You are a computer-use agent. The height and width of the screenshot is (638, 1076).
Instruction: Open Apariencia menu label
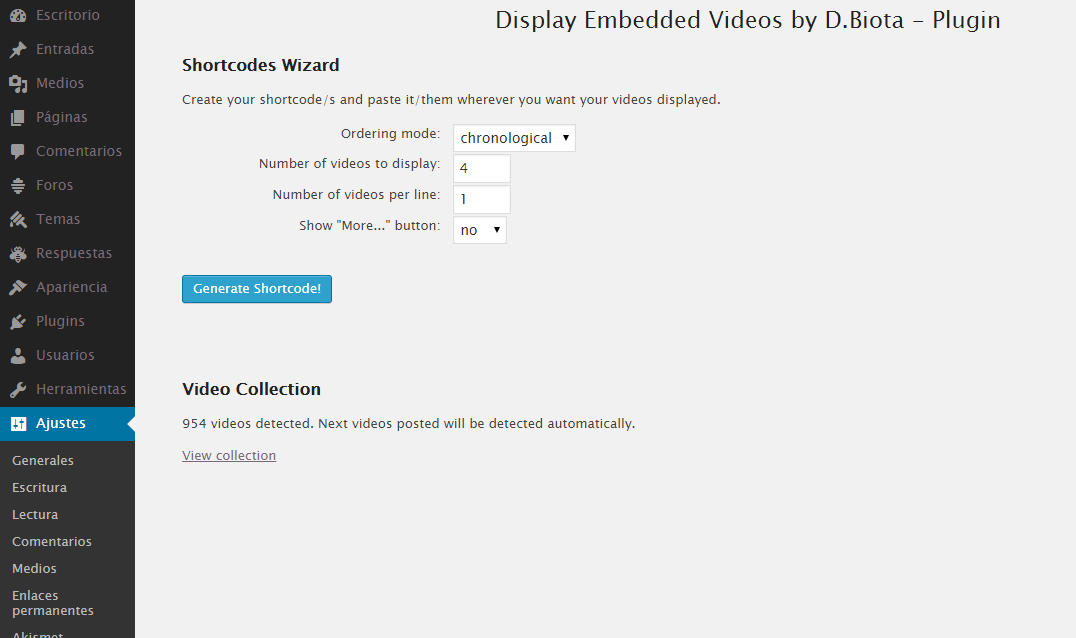[71, 287]
